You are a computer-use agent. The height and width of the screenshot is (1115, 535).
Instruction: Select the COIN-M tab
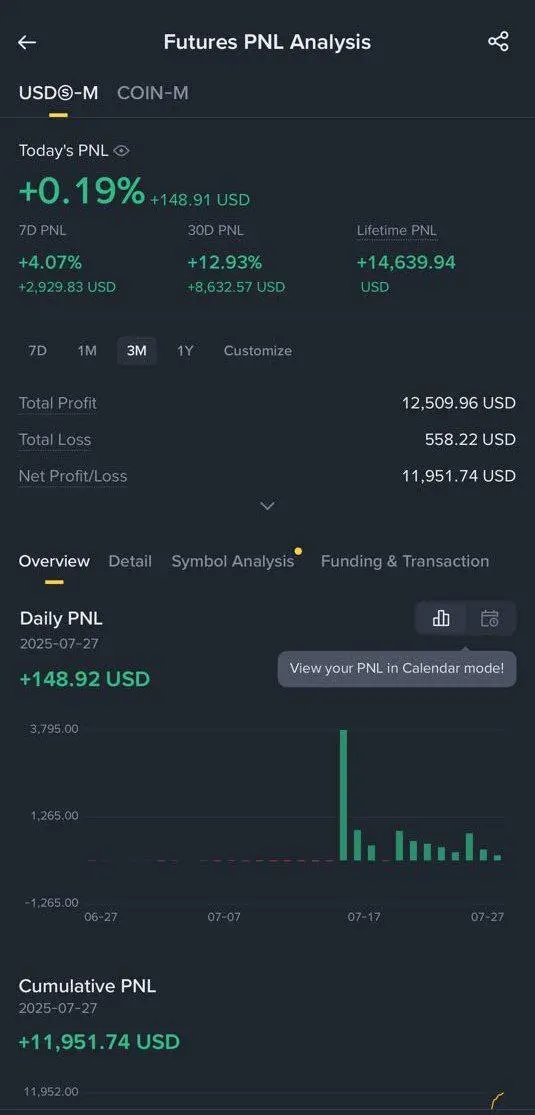point(153,93)
